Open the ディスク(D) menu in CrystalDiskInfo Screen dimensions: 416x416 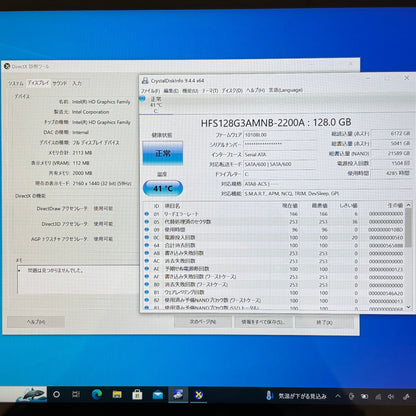point(232,90)
